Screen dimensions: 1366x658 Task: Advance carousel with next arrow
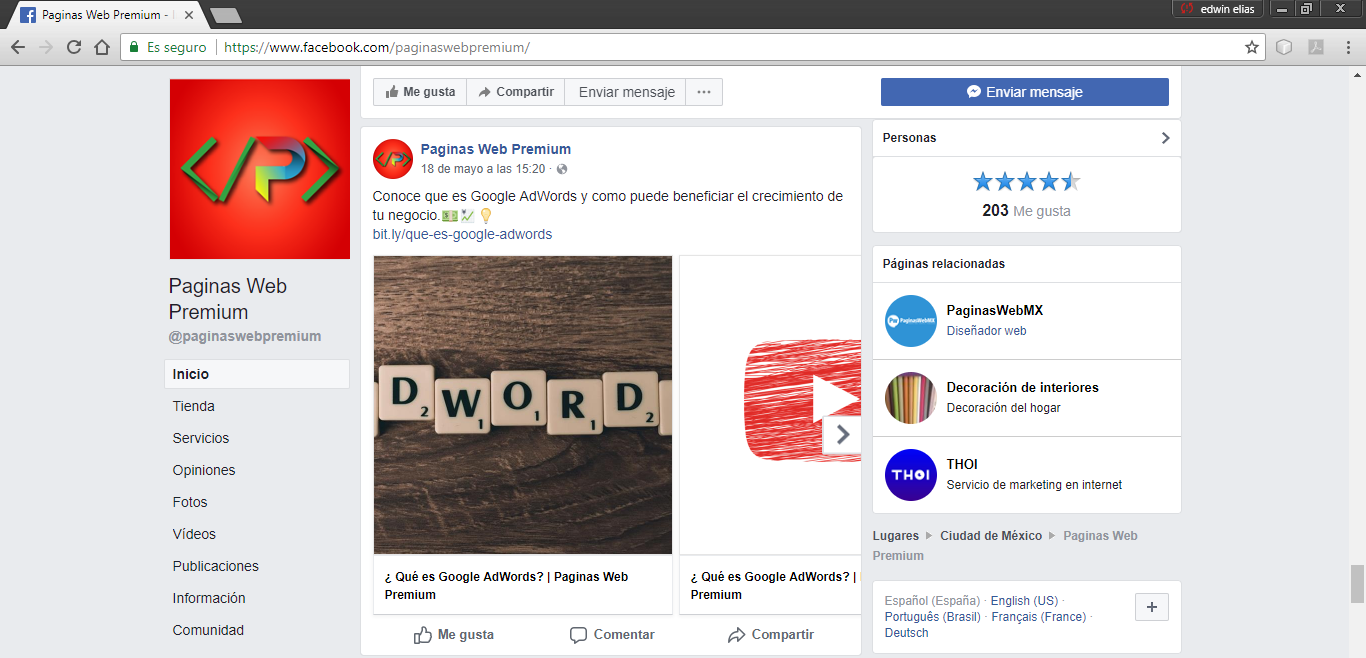point(842,435)
